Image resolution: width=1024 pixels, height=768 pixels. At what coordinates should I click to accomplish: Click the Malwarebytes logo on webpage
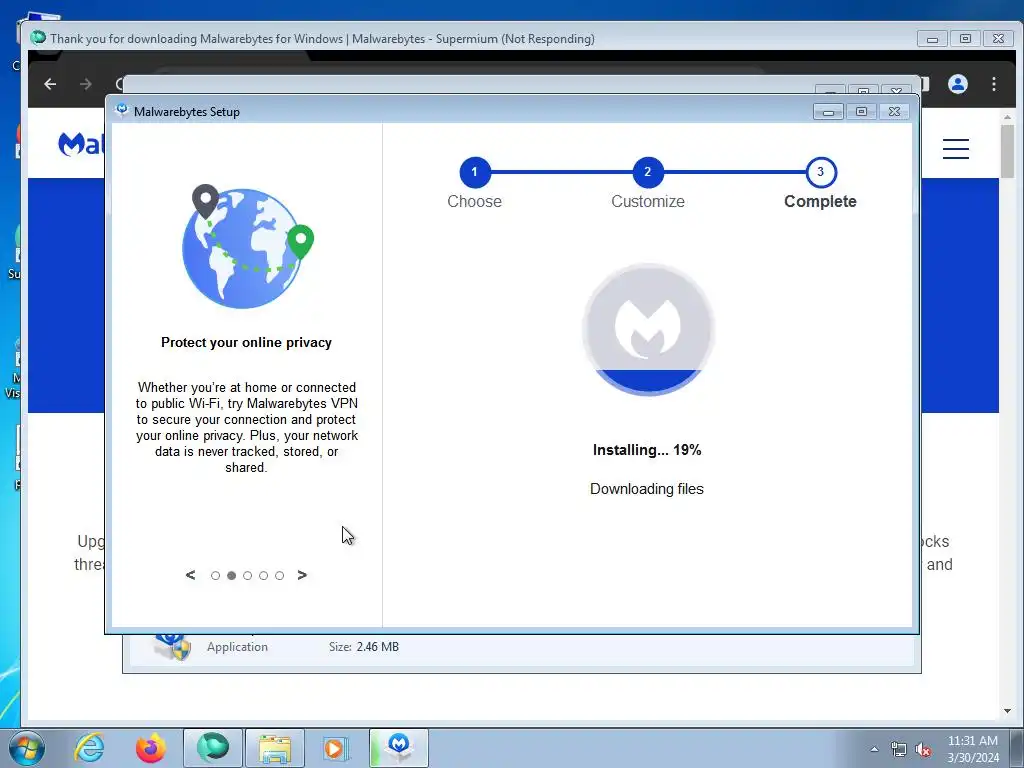(81, 144)
